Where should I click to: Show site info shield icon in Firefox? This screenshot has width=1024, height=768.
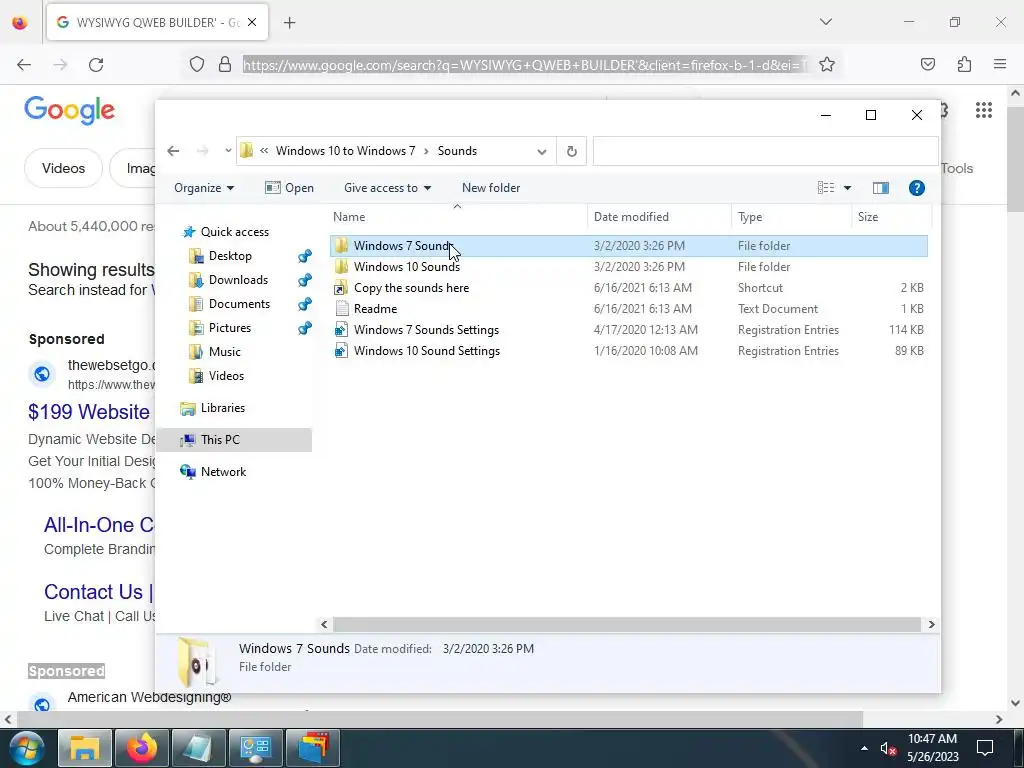coord(197,64)
